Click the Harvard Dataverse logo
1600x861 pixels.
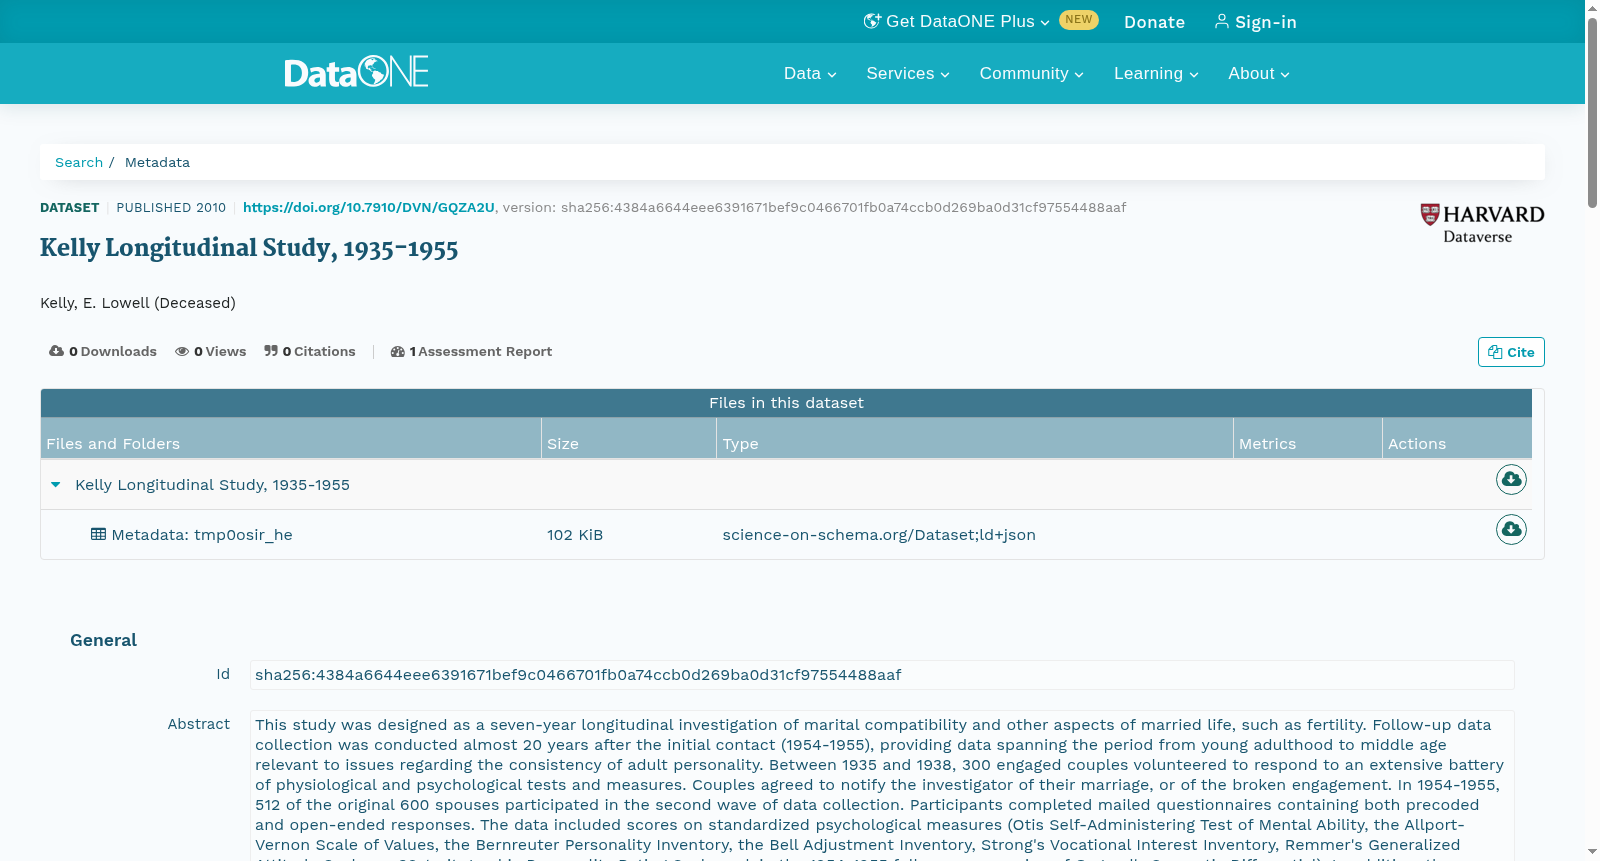(1482, 223)
